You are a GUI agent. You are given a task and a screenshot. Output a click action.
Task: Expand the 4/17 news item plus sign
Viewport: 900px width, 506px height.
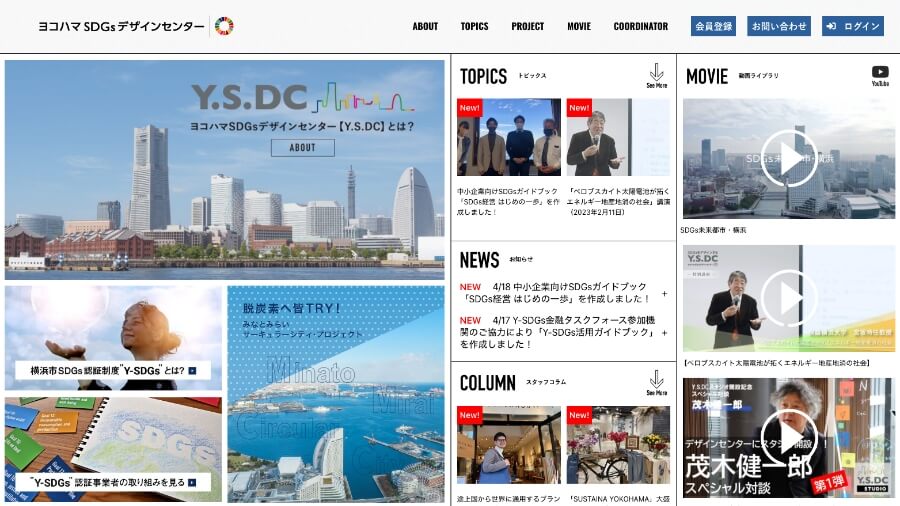[664, 332]
